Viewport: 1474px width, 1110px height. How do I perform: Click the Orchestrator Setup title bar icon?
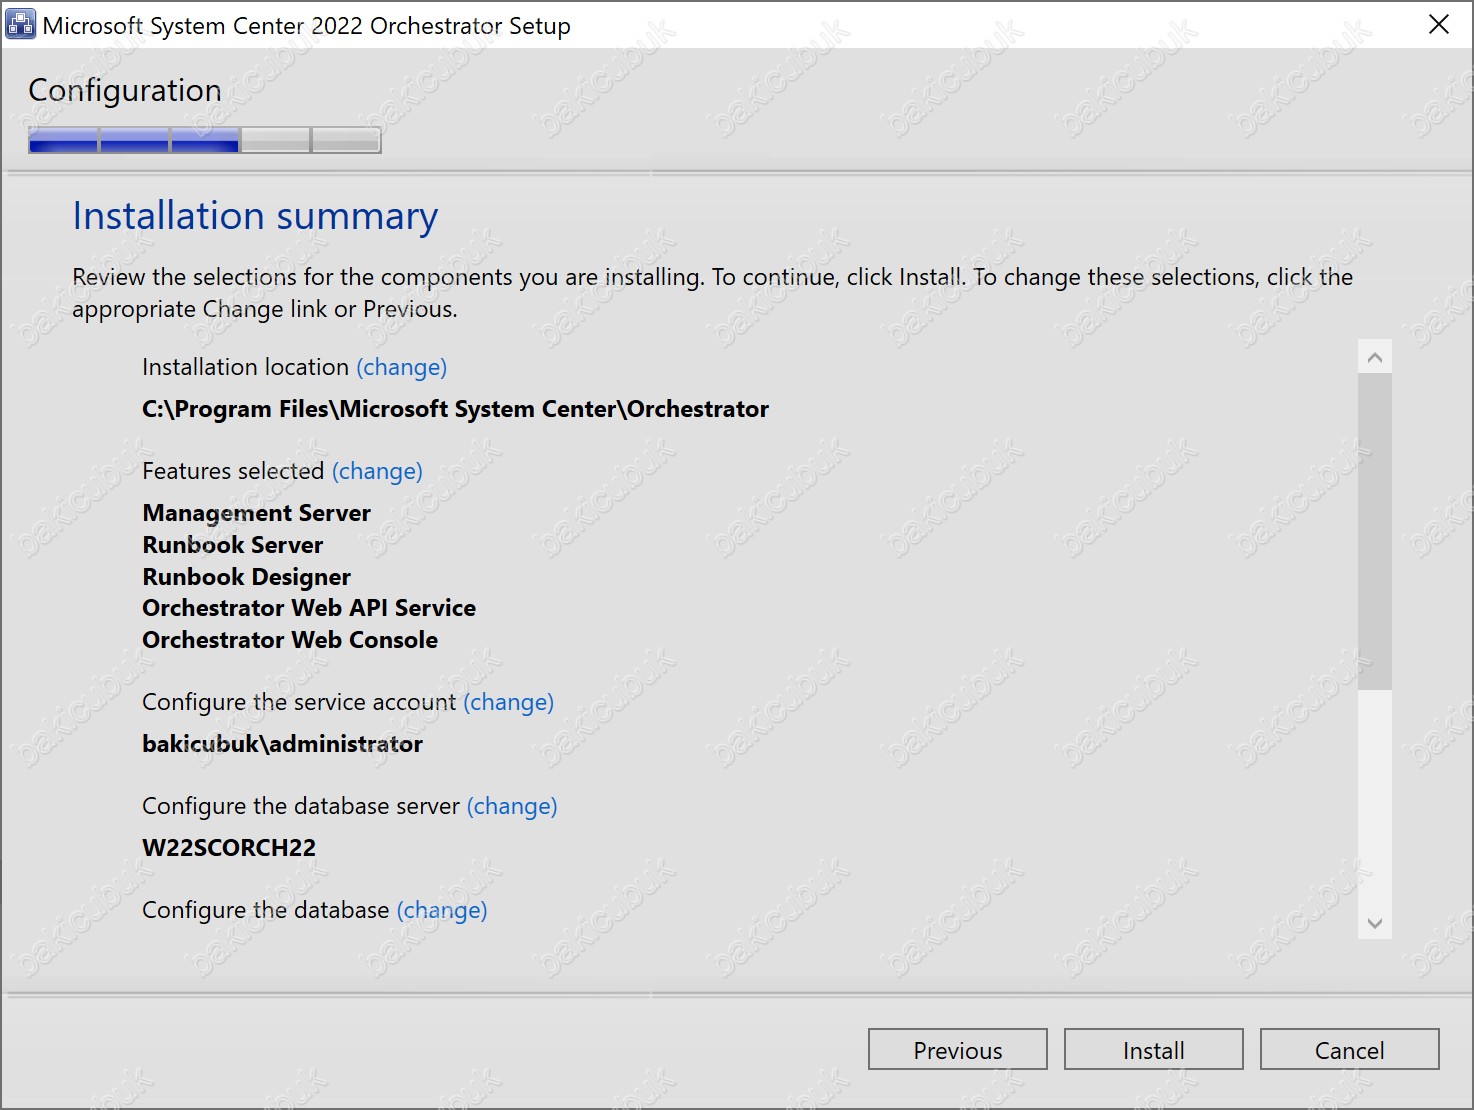point(20,24)
